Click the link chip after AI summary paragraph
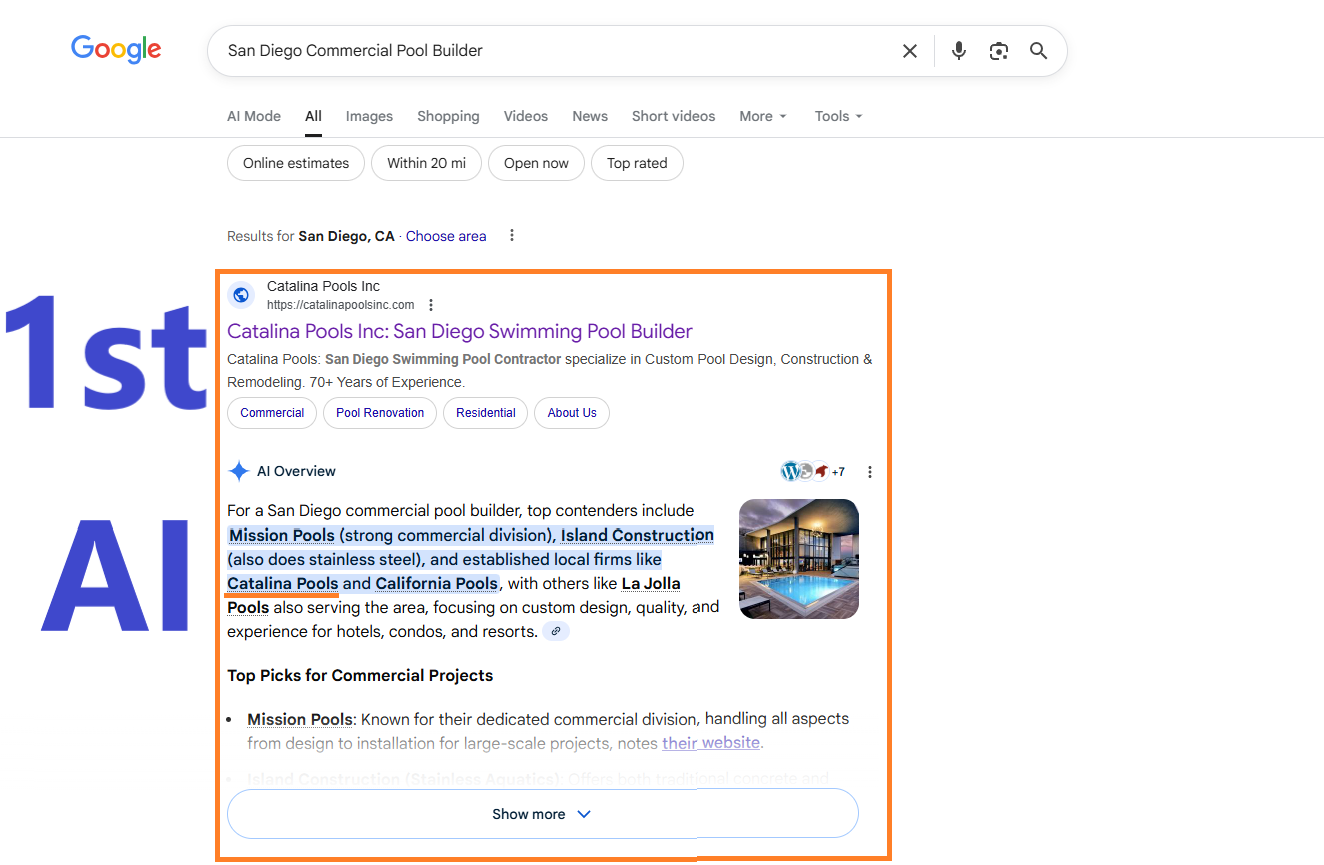Image resolution: width=1324 pixels, height=865 pixels. [556, 632]
